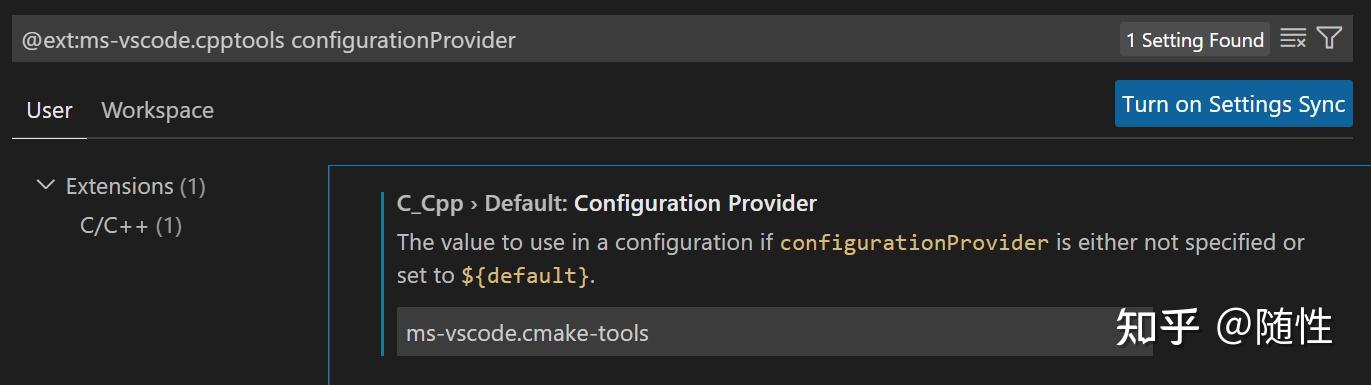Switch to the Workspace settings tab
Viewport: 1371px width, 385px height.
point(157,110)
